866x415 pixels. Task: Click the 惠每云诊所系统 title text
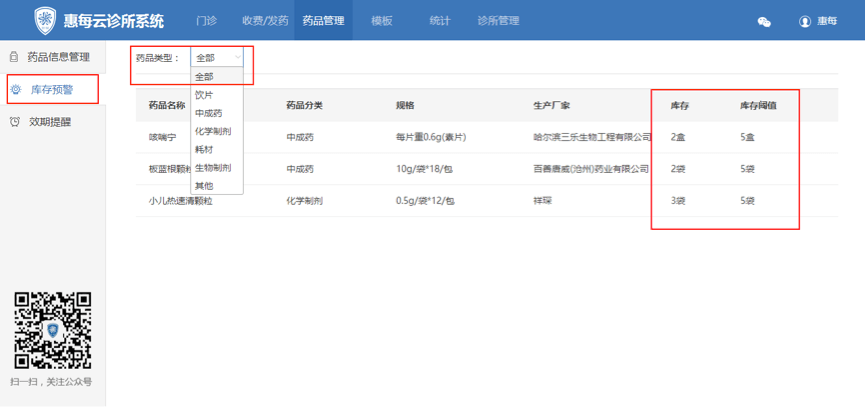(113, 21)
